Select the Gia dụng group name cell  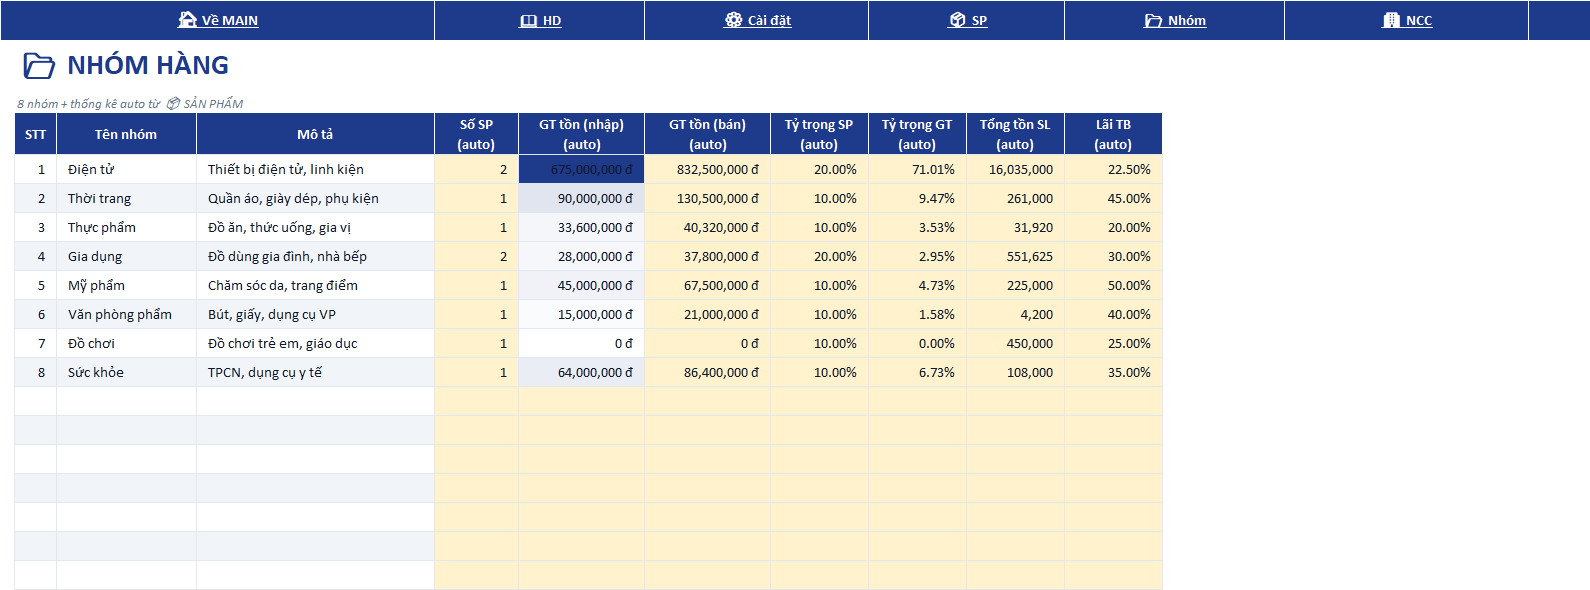pyautogui.click(x=126, y=257)
